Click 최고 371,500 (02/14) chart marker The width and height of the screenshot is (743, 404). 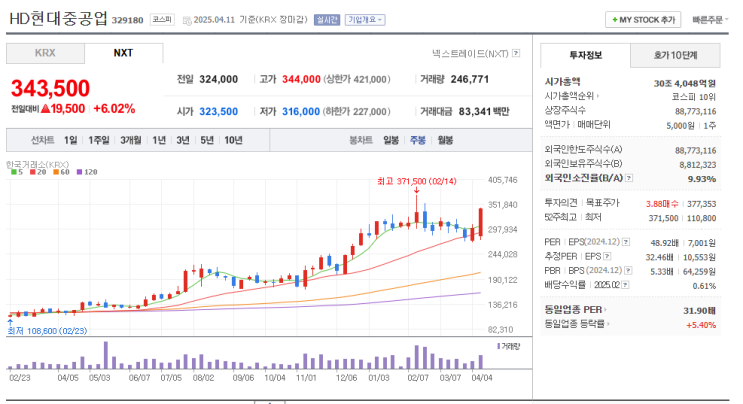tap(417, 181)
